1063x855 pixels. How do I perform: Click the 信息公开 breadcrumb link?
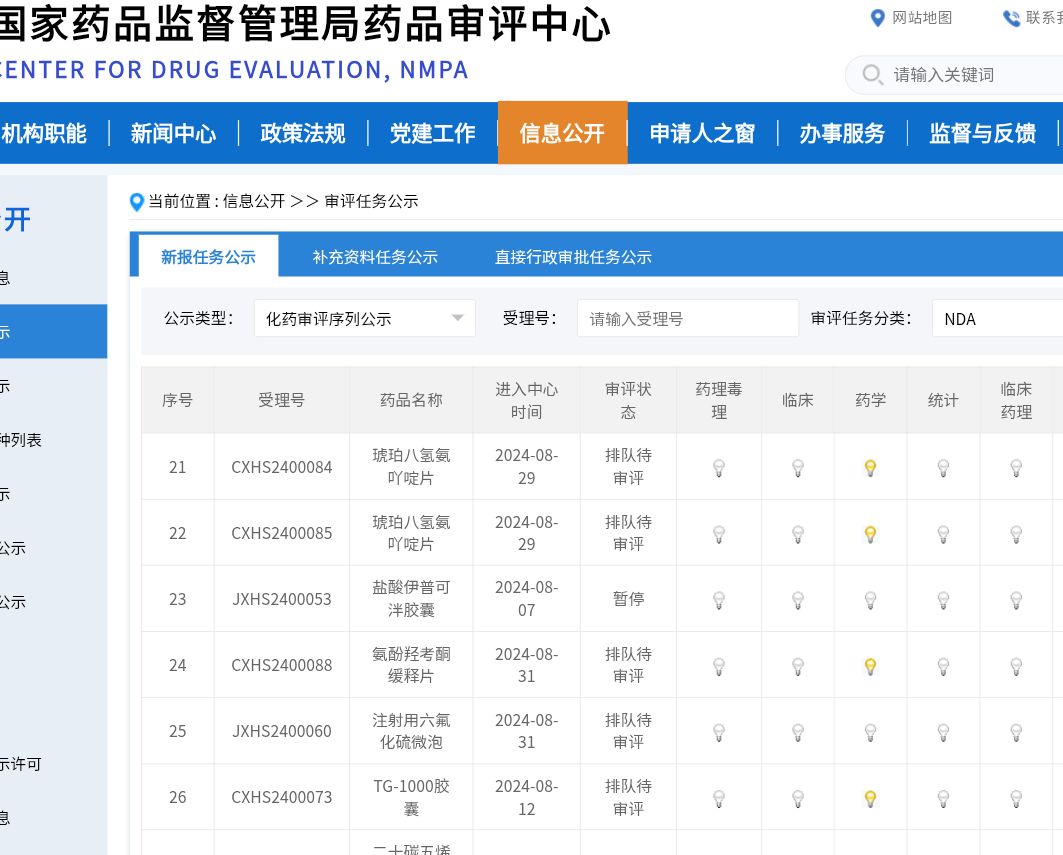click(x=254, y=201)
